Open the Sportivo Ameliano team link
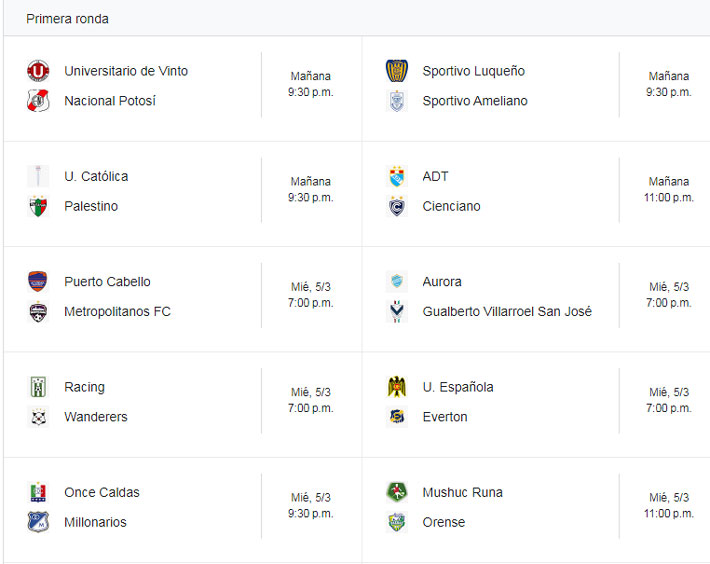This screenshot has width=710, height=564. pyautogui.click(x=475, y=101)
